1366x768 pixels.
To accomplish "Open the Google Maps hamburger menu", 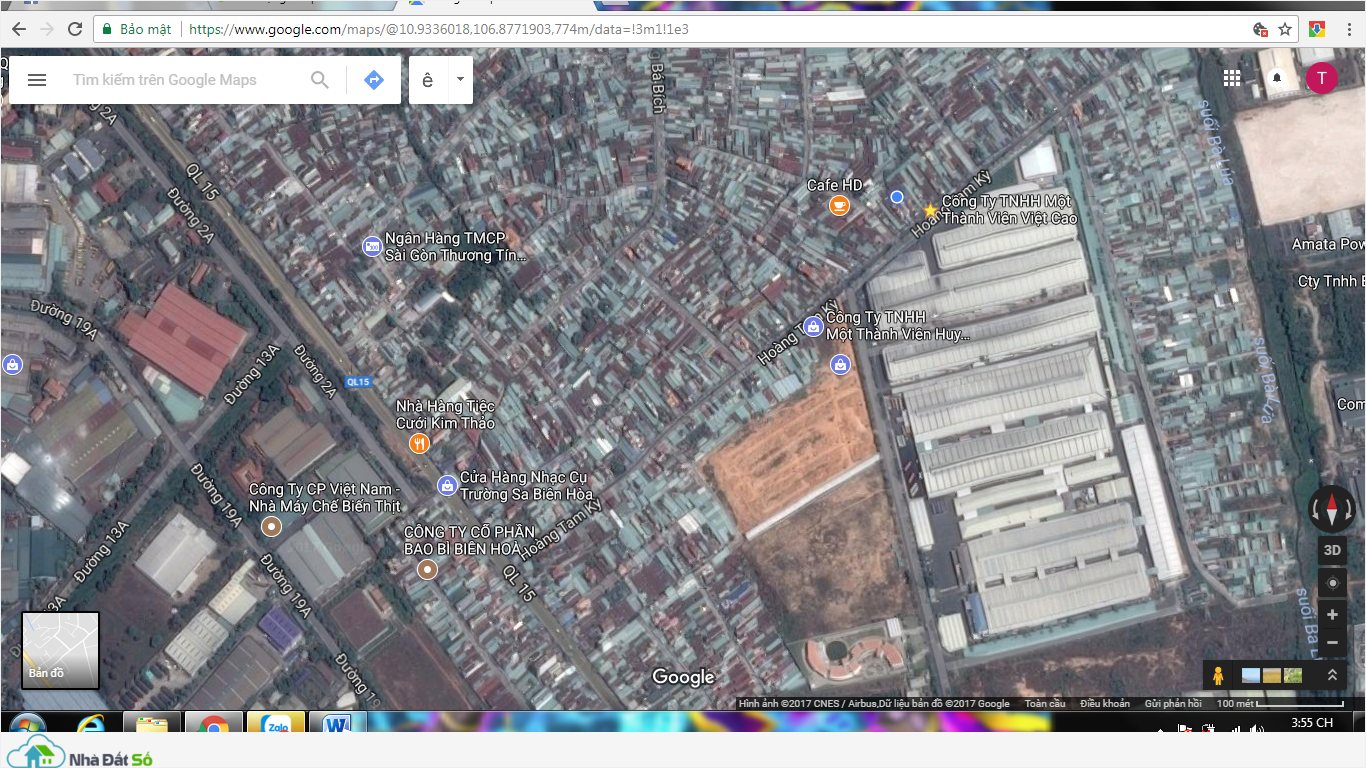I will click(37, 80).
